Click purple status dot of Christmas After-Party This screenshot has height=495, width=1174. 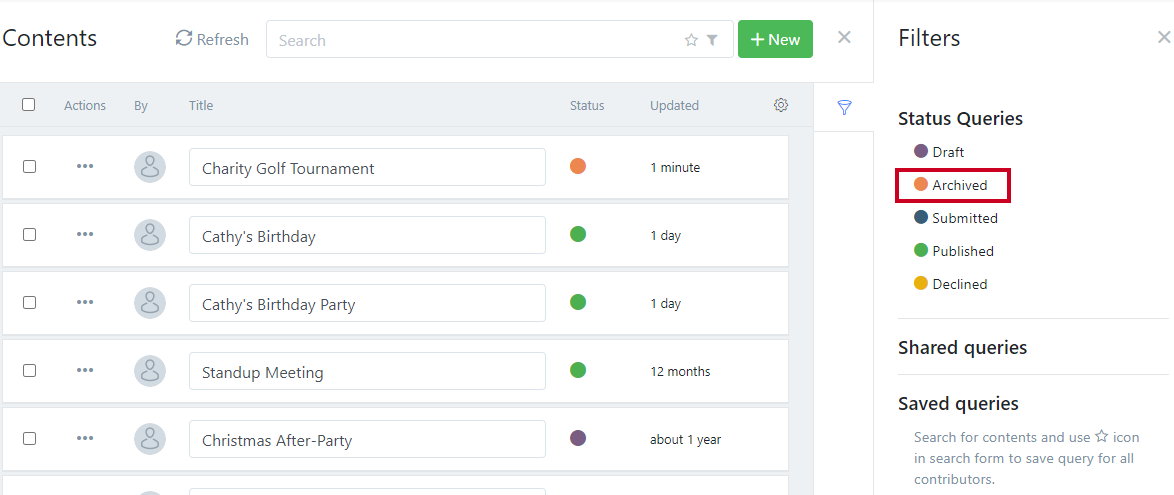coord(577,437)
